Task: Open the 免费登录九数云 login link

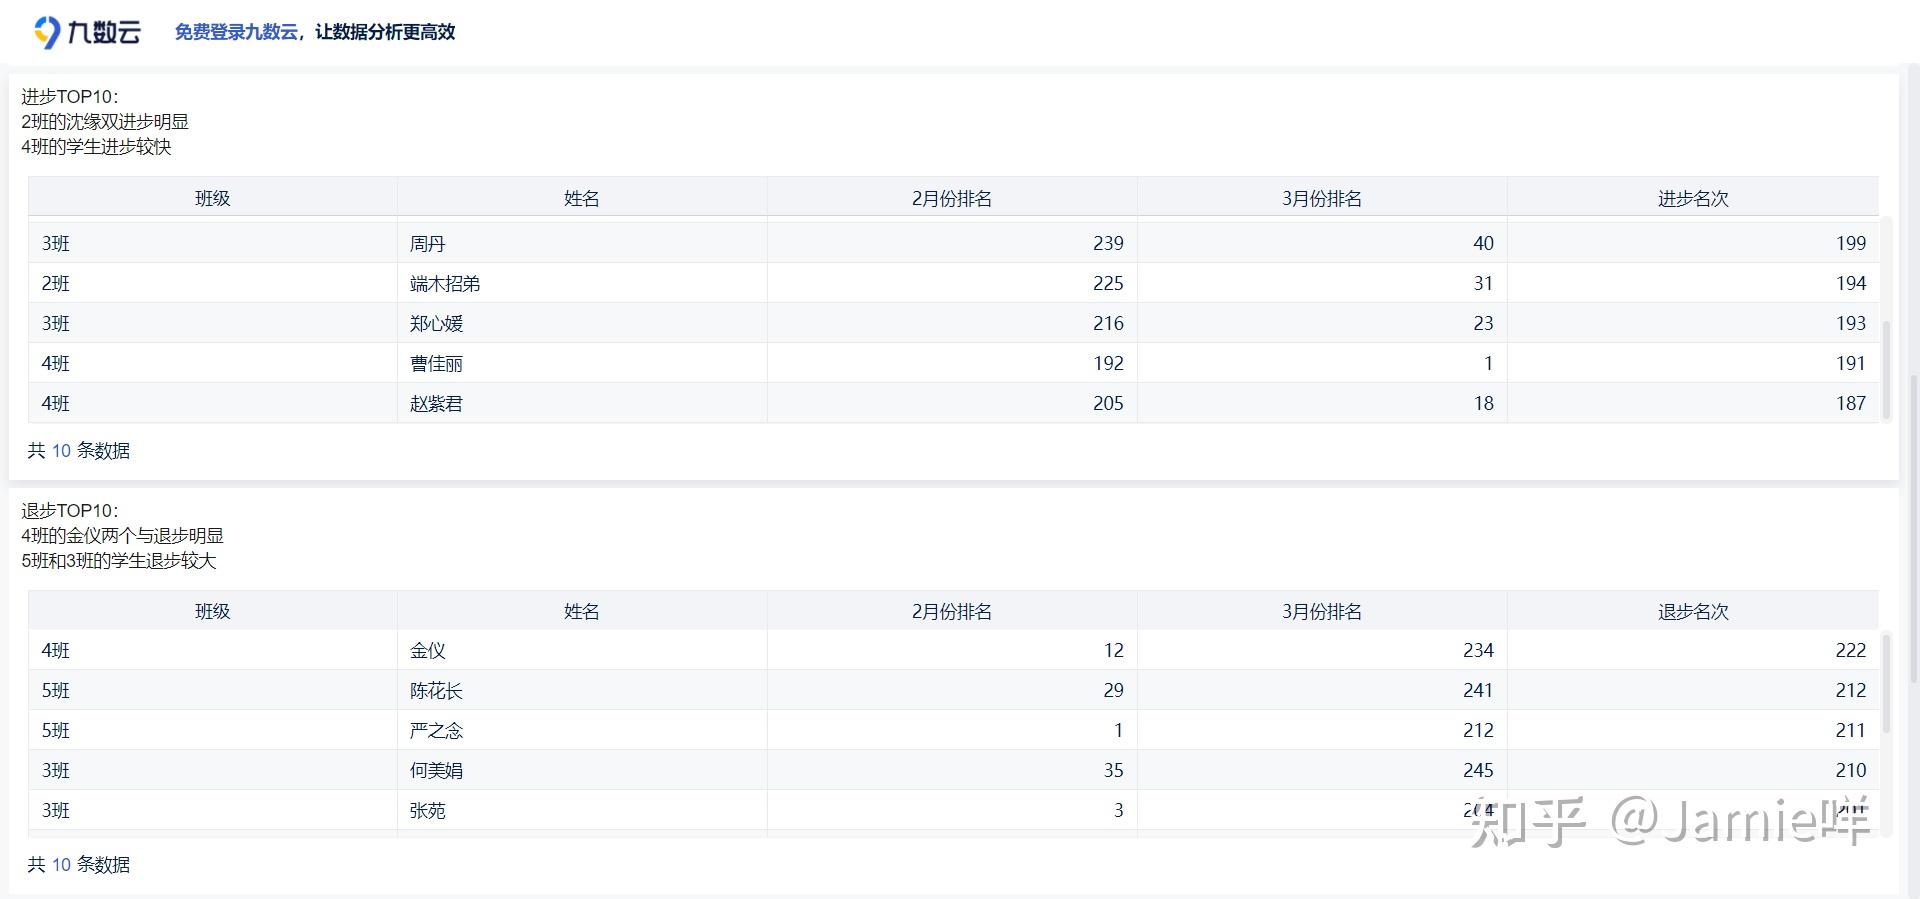Action: point(236,32)
